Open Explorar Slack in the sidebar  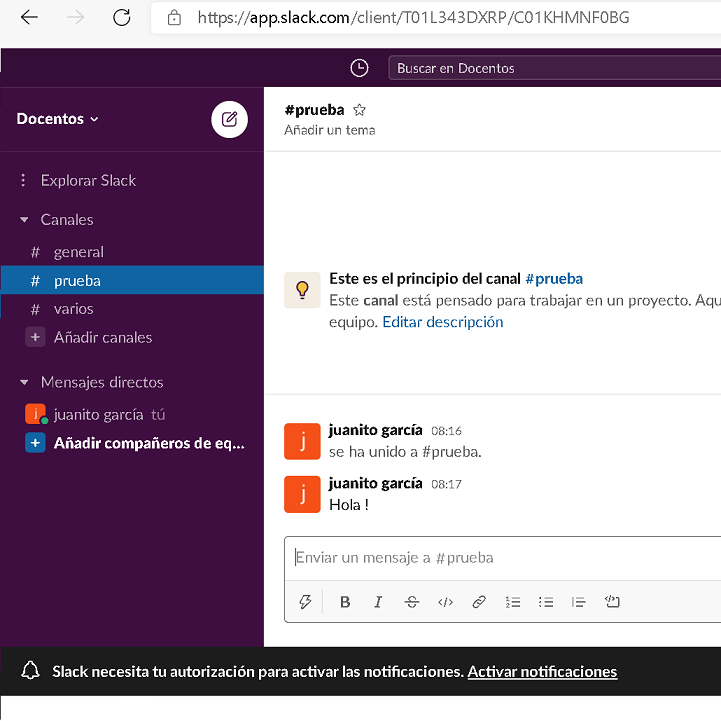(88, 180)
